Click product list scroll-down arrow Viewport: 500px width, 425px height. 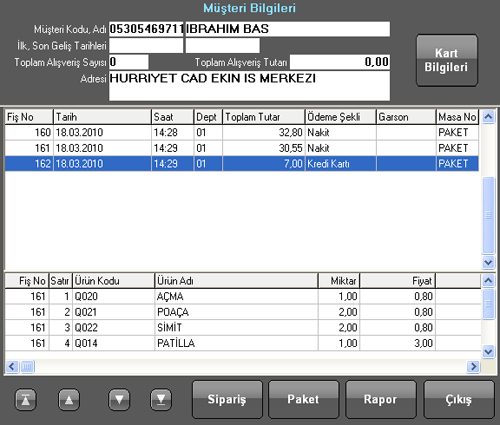[488, 351]
